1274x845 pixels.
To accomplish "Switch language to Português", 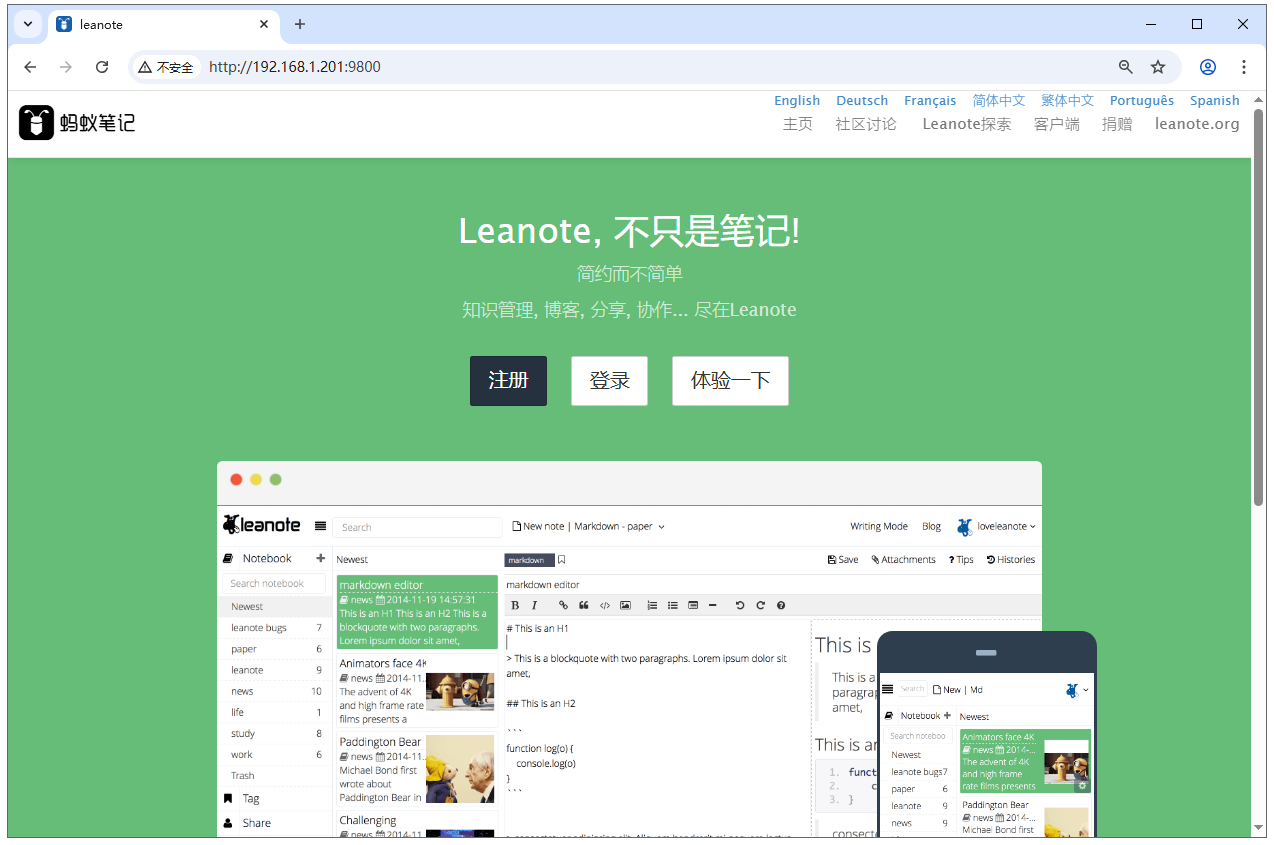I will pos(1142,100).
